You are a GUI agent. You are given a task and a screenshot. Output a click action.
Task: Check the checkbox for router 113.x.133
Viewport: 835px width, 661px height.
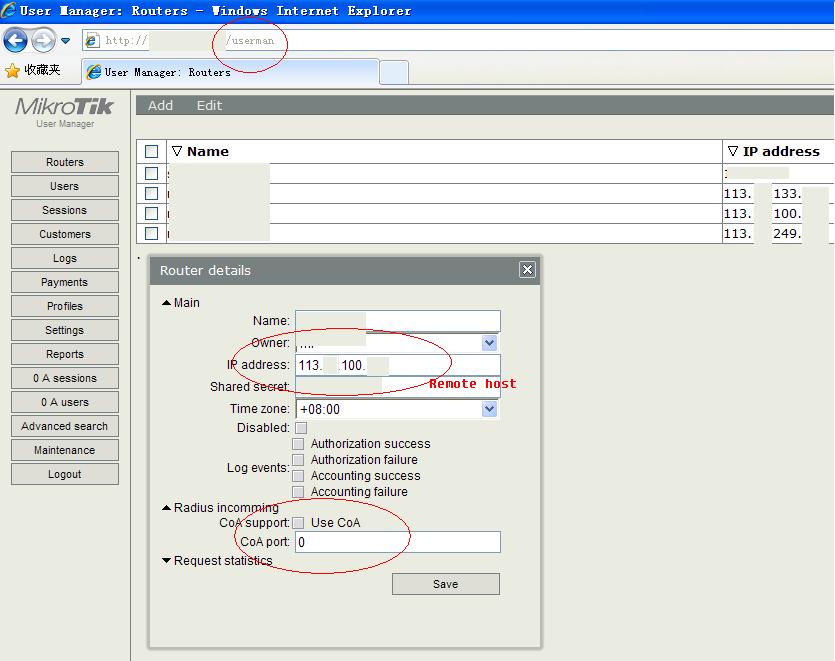click(152, 193)
